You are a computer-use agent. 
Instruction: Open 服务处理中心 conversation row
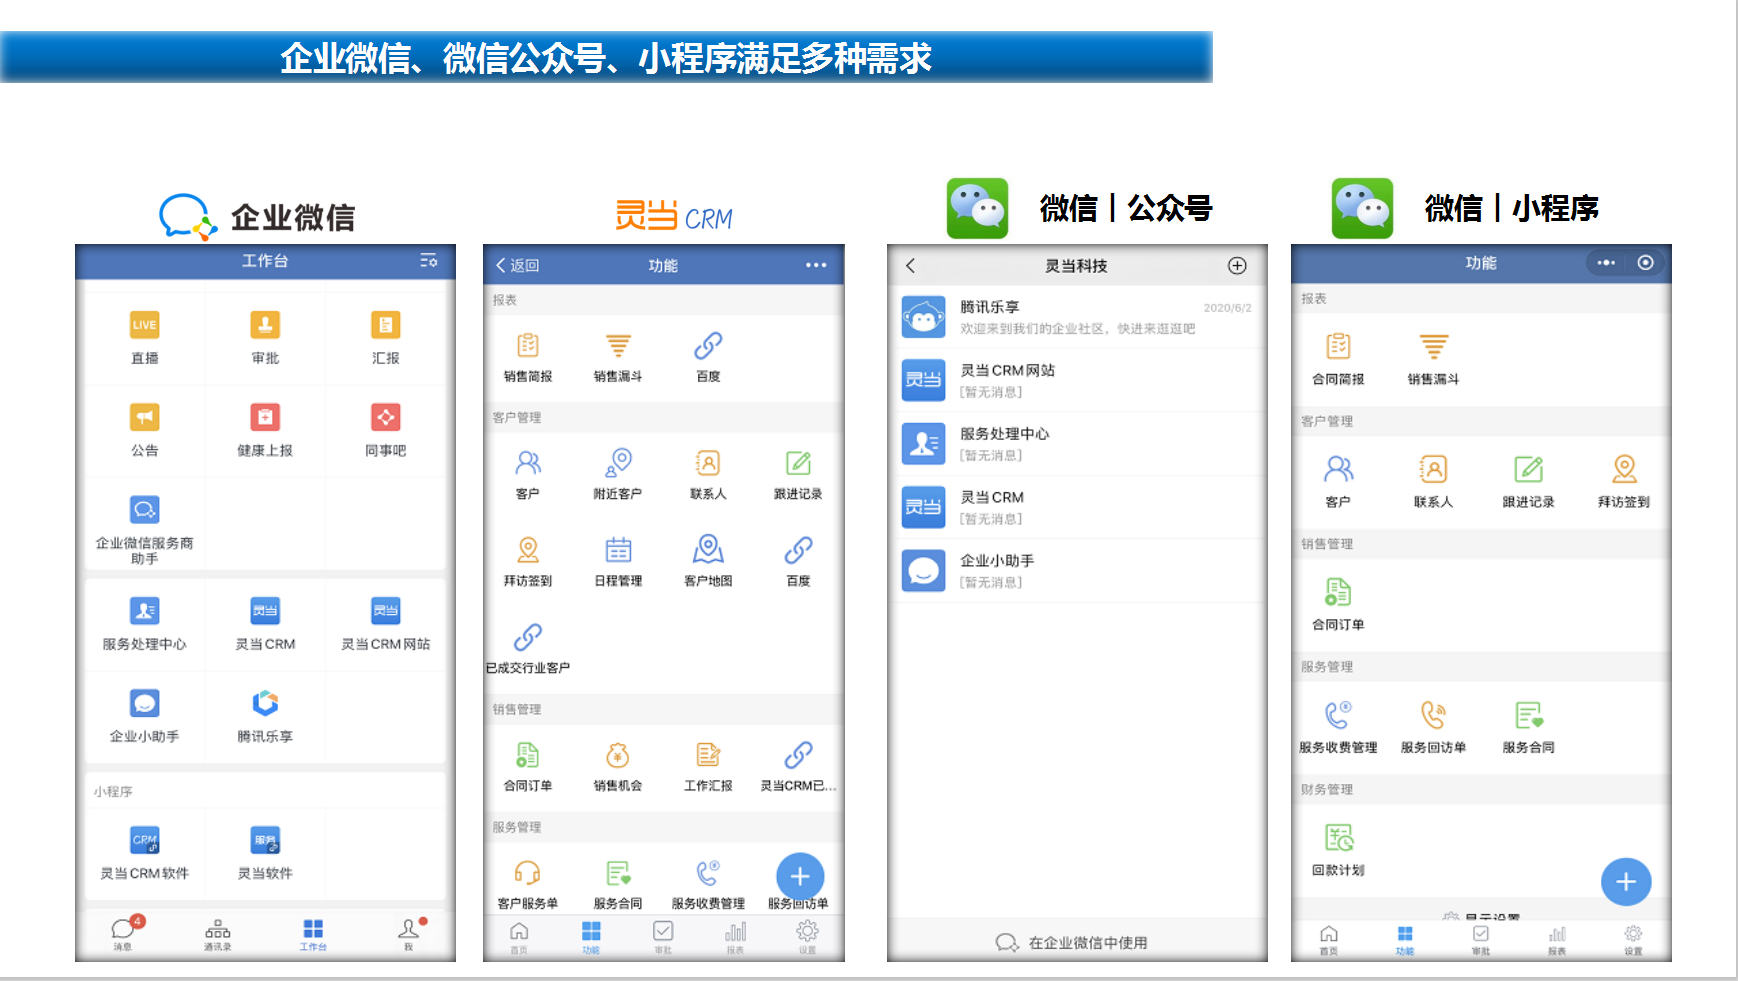[1078, 444]
